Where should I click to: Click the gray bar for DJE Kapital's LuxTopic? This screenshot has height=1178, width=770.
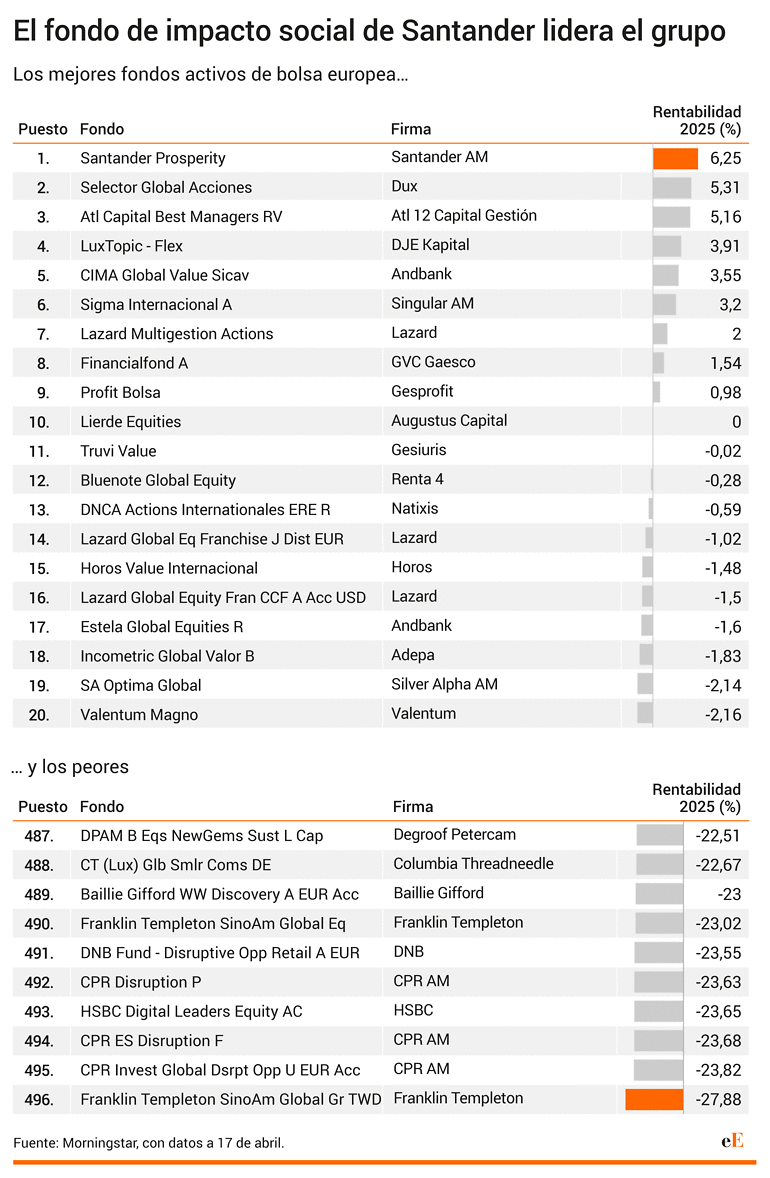point(667,246)
